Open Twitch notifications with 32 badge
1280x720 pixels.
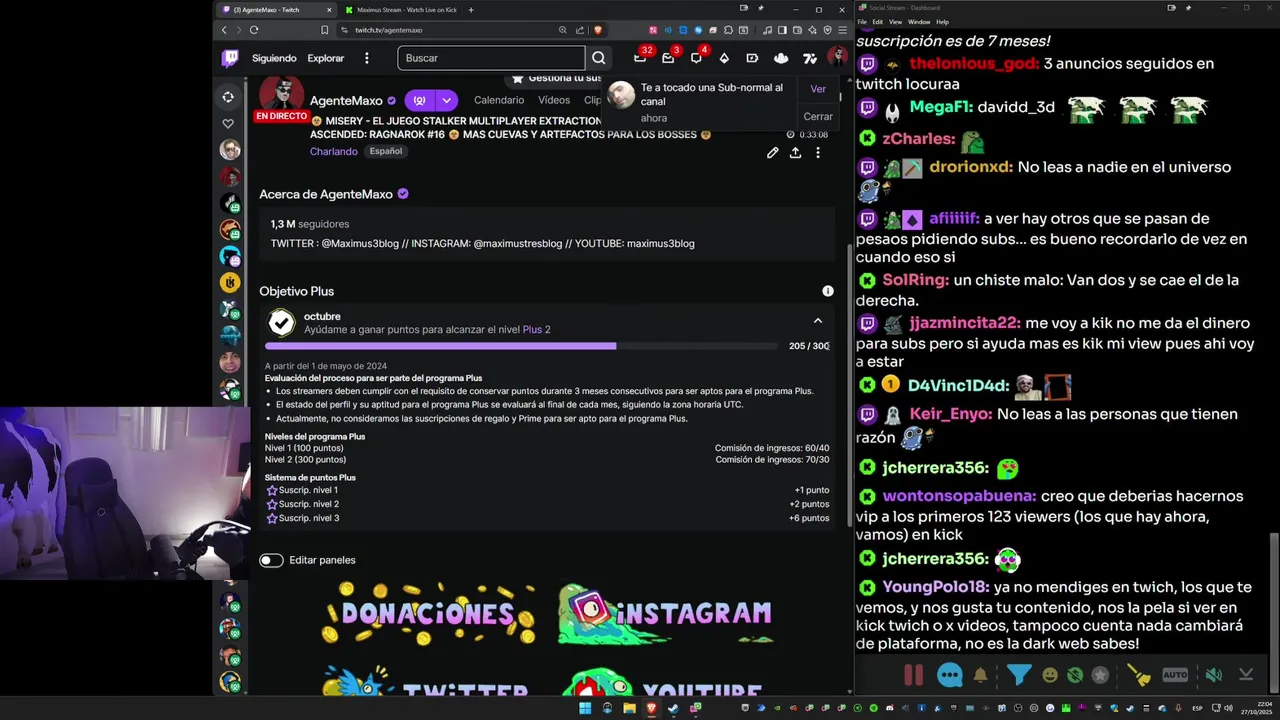640,58
